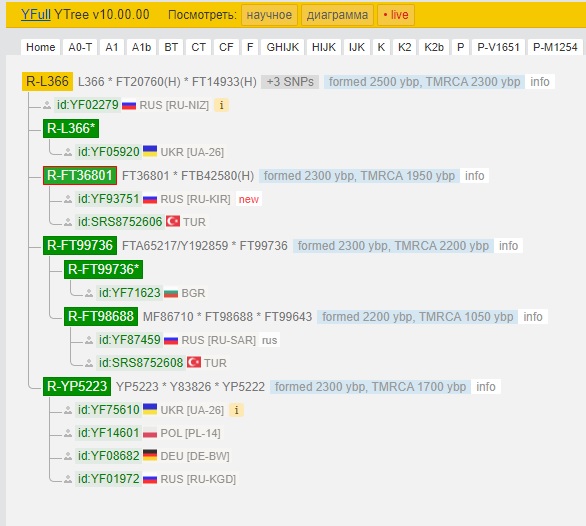The height and width of the screenshot is (526, 586).
Task: Open the R-FT36801 subclade node
Action: point(80,175)
